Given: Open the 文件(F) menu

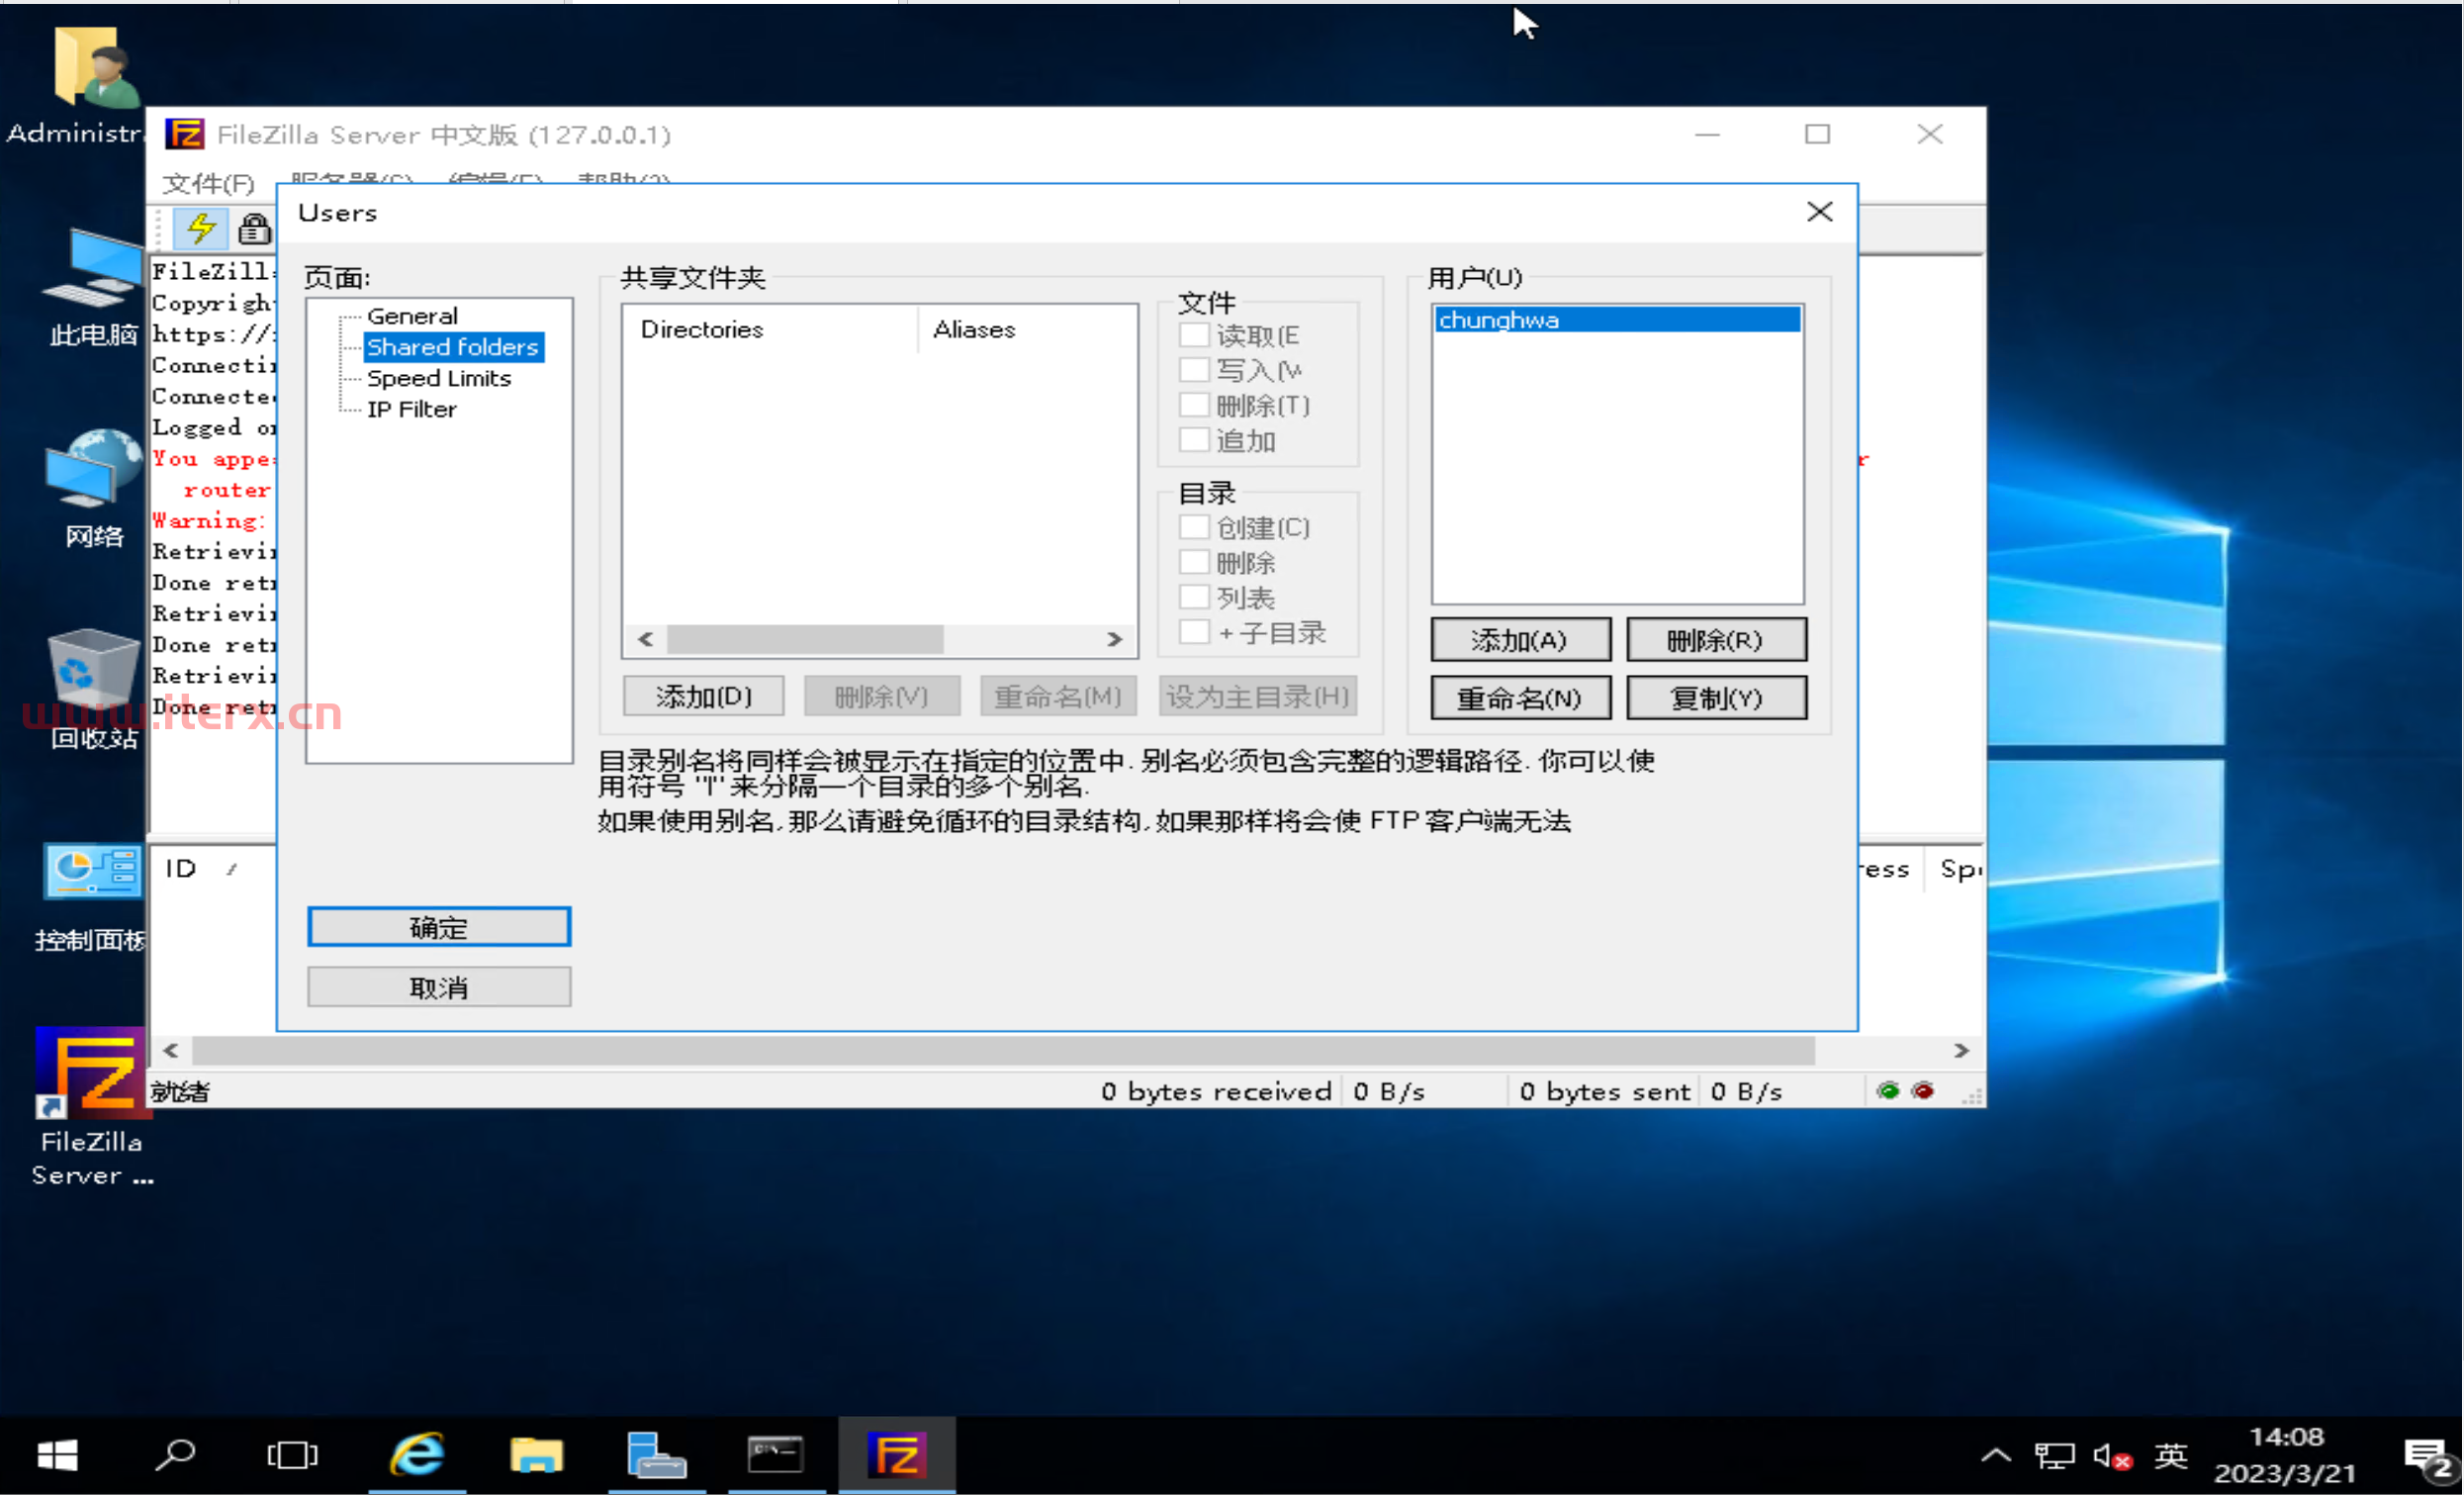Looking at the screenshot, I should pyautogui.click(x=209, y=183).
